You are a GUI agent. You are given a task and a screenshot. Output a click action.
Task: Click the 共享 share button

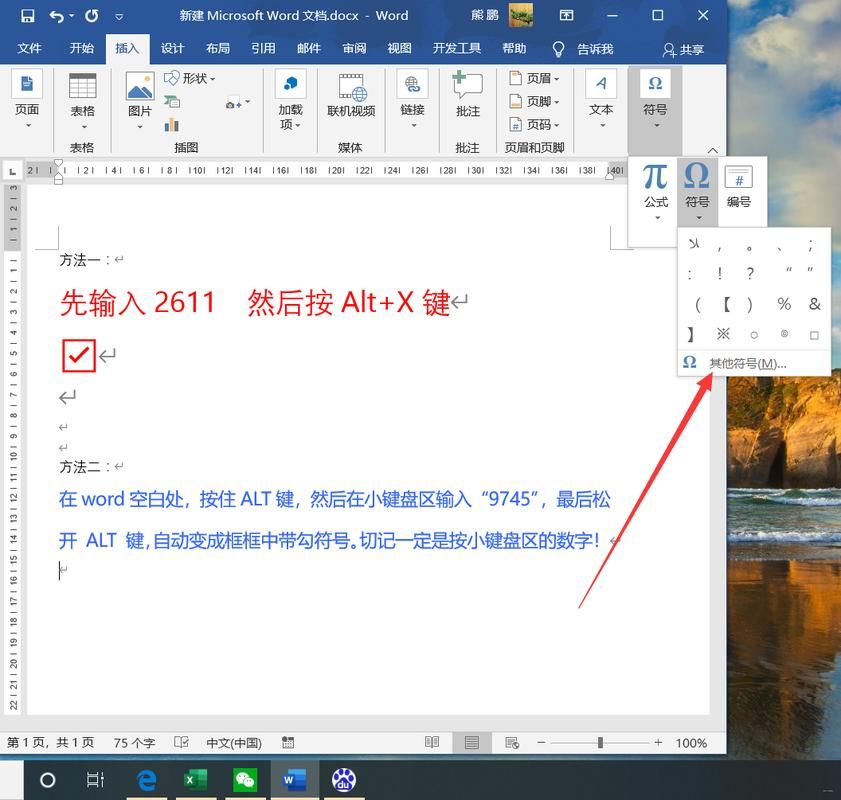coord(683,50)
